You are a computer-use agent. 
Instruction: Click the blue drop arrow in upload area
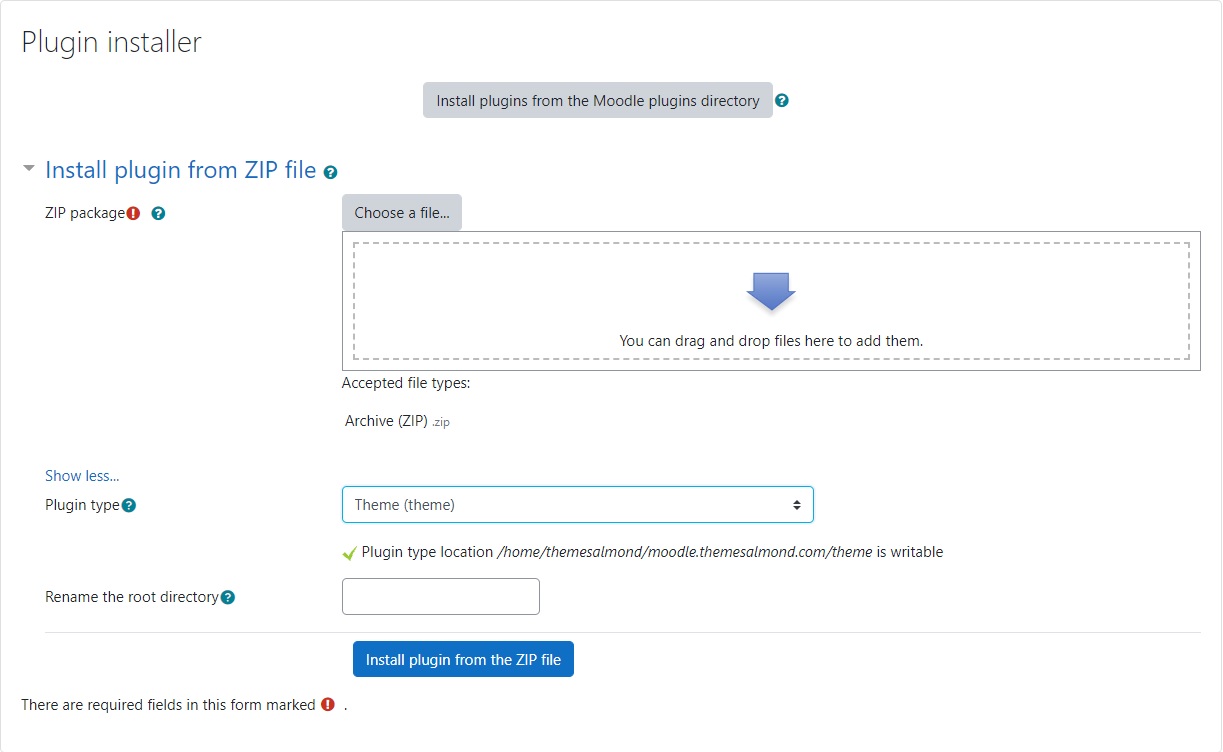point(771,291)
